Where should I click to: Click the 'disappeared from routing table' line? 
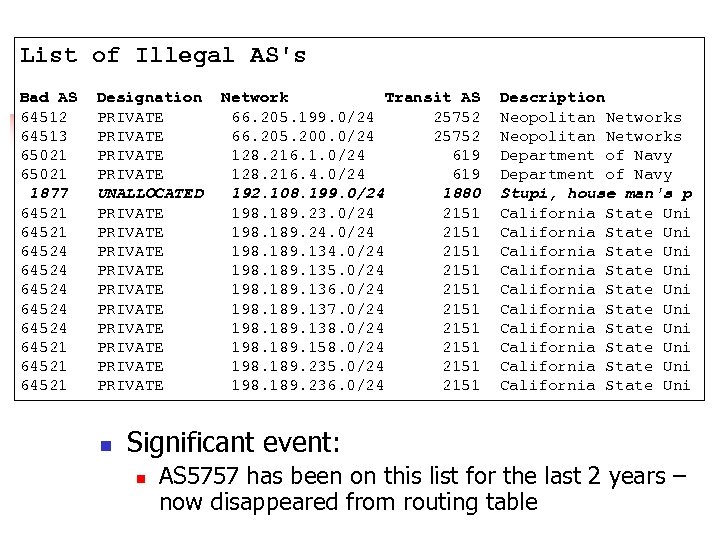click(x=348, y=502)
